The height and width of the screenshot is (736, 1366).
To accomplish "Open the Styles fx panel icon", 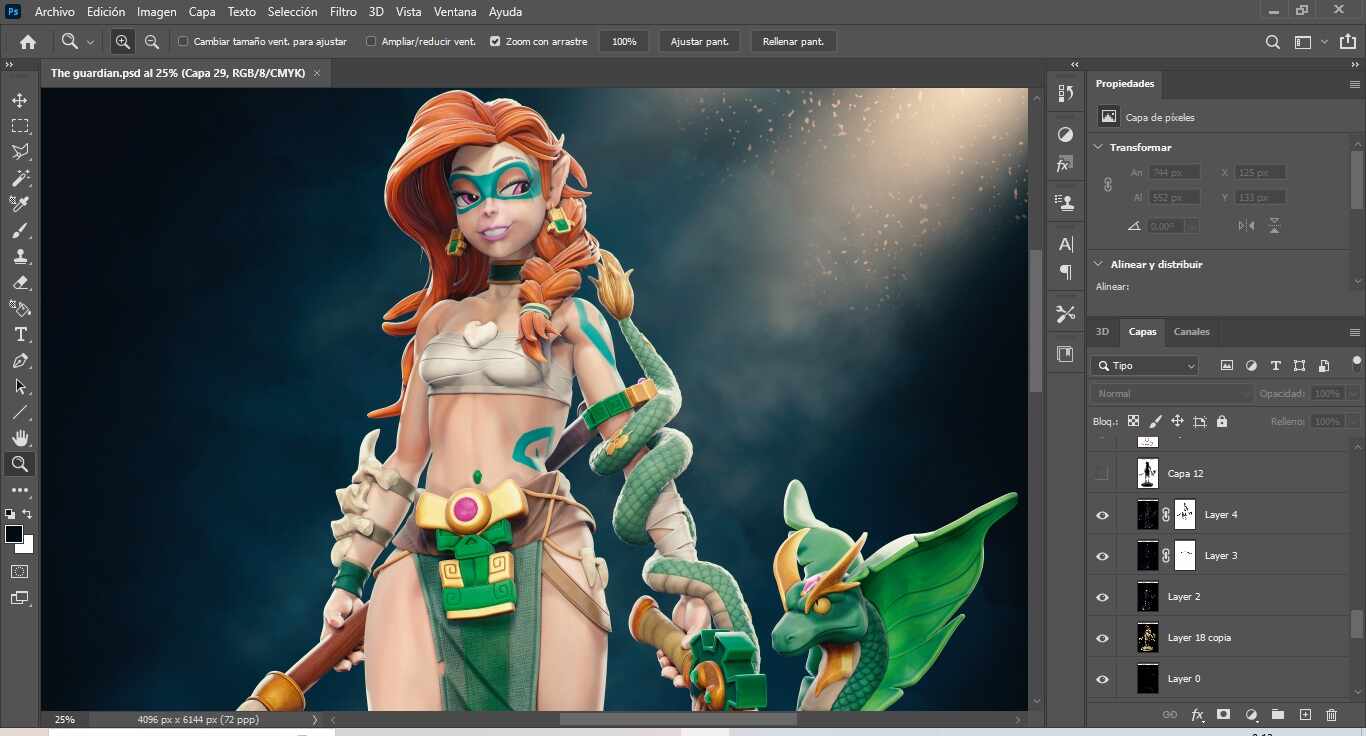I will (x=1066, y=164).
